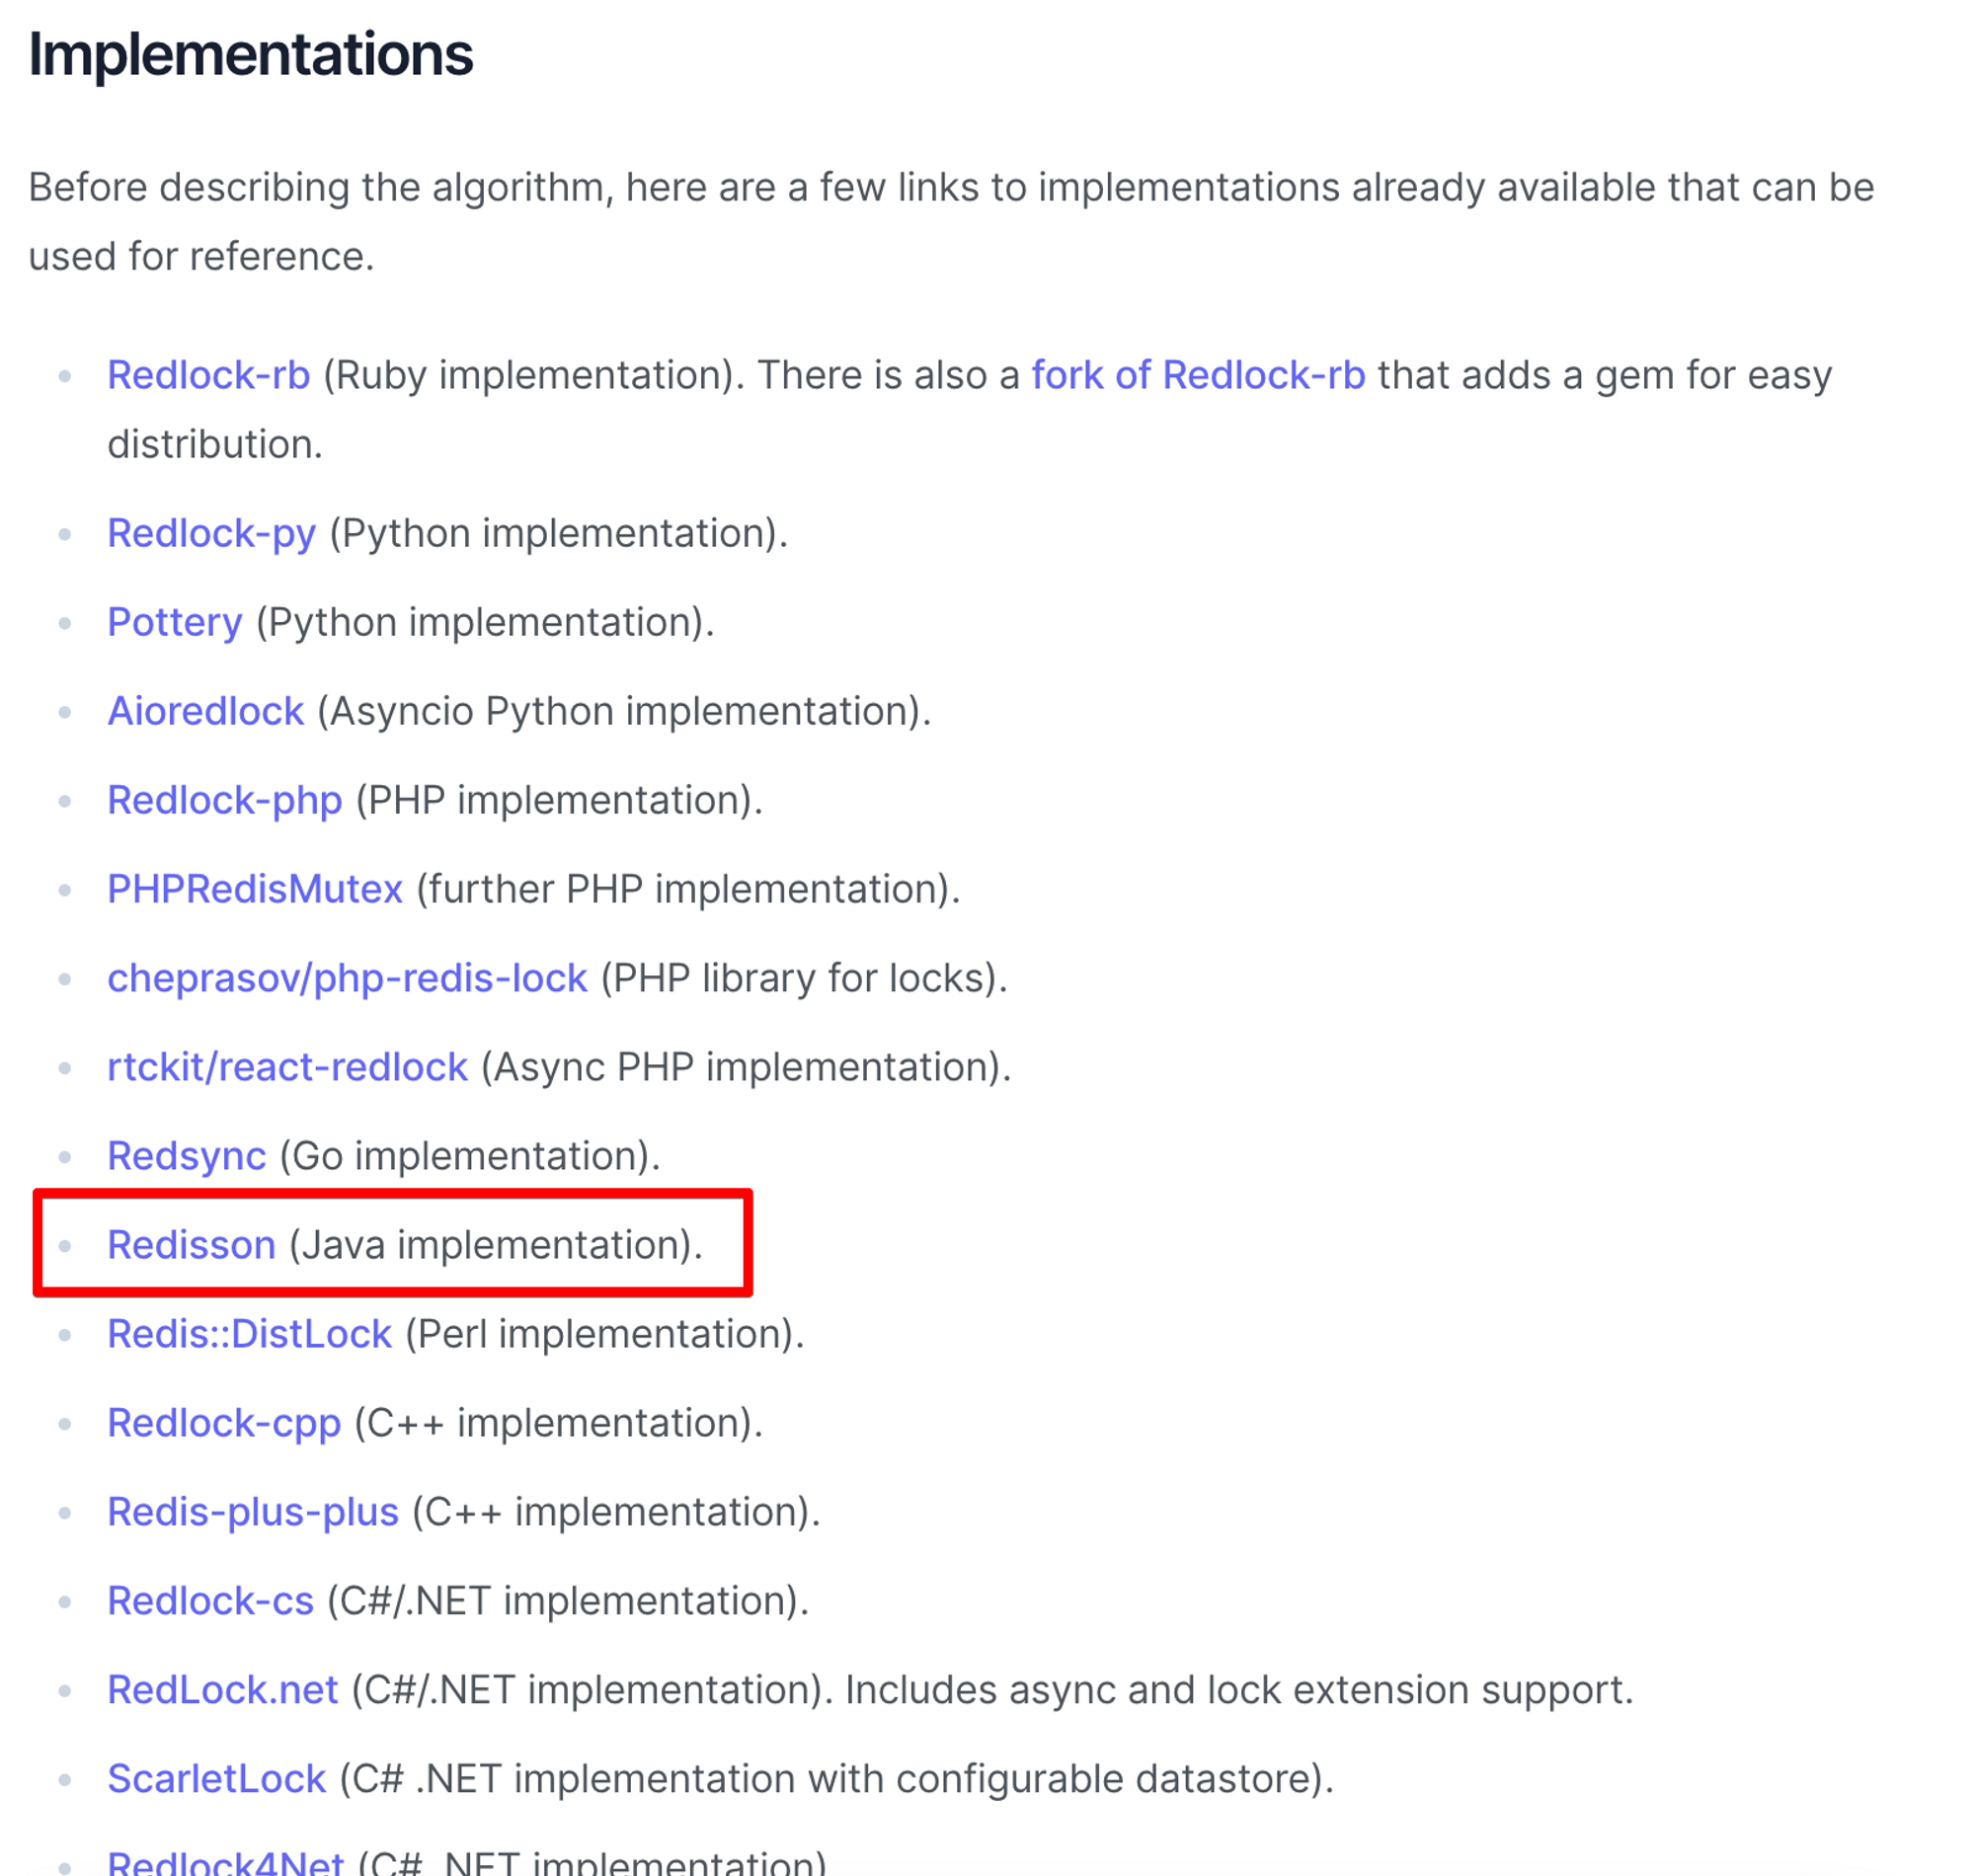1975x1876 pixels.
Task: Open the Redlock-cpp link
Action: [x=225, y=1424]
